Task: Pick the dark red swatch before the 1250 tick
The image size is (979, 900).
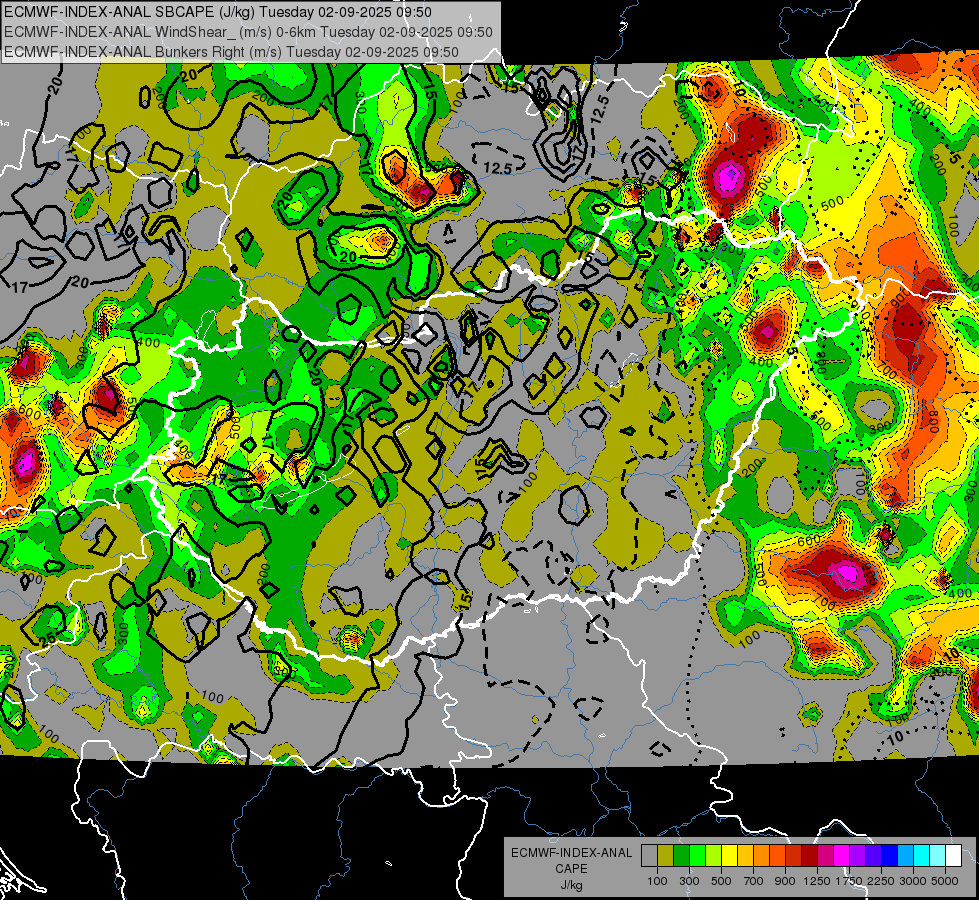Action: click(x=809, y=855)
